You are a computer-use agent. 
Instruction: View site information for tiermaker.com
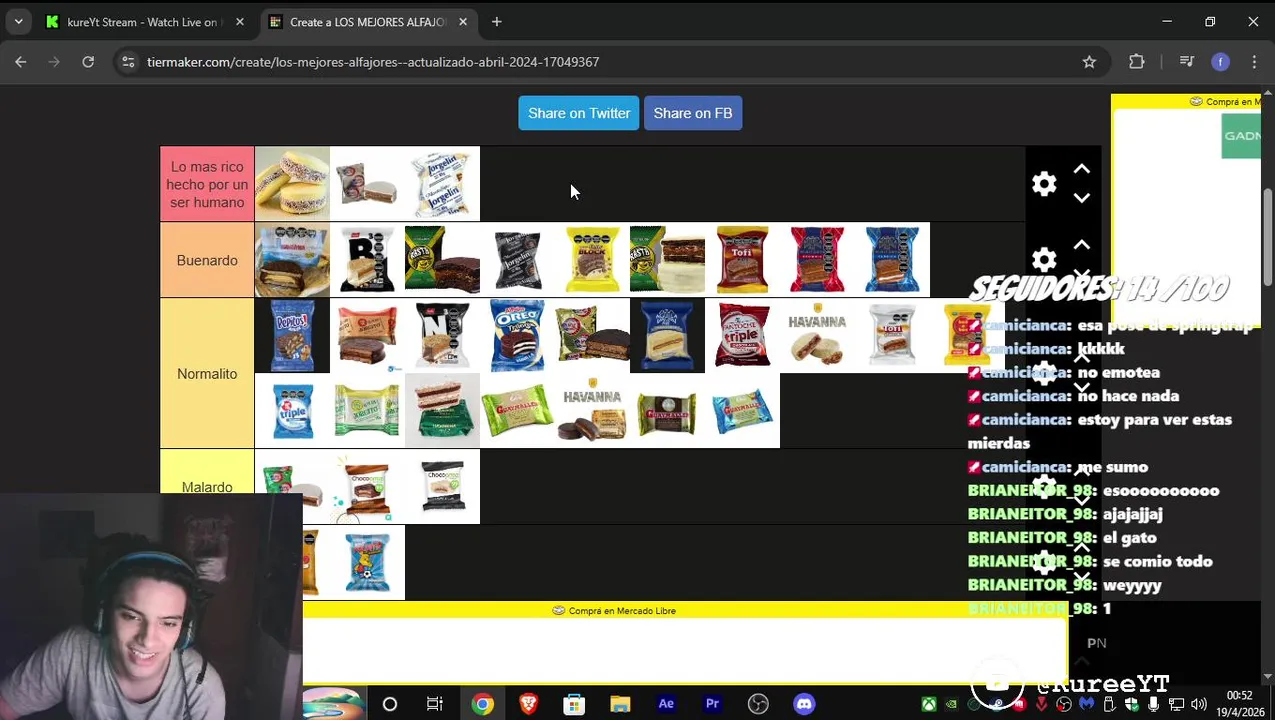[x=128, y=62]
